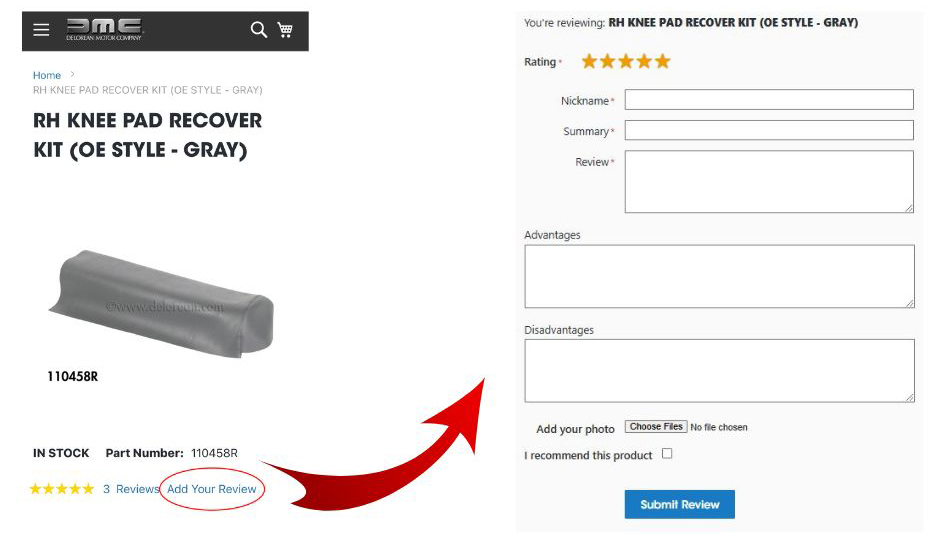Click inside the Advantages text box
Viewport: 940px width, 540px height.
pyautogui.click(x=719, y=276)
